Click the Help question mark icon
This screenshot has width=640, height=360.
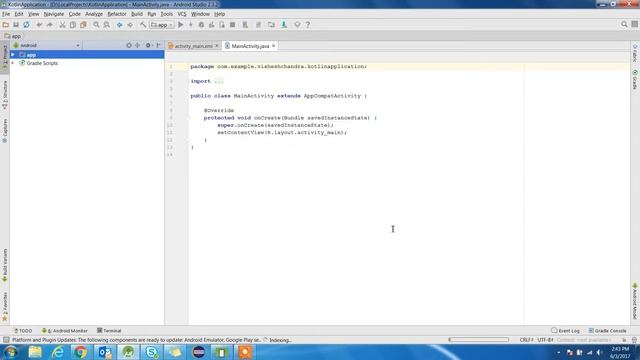(x=308, y=25)
